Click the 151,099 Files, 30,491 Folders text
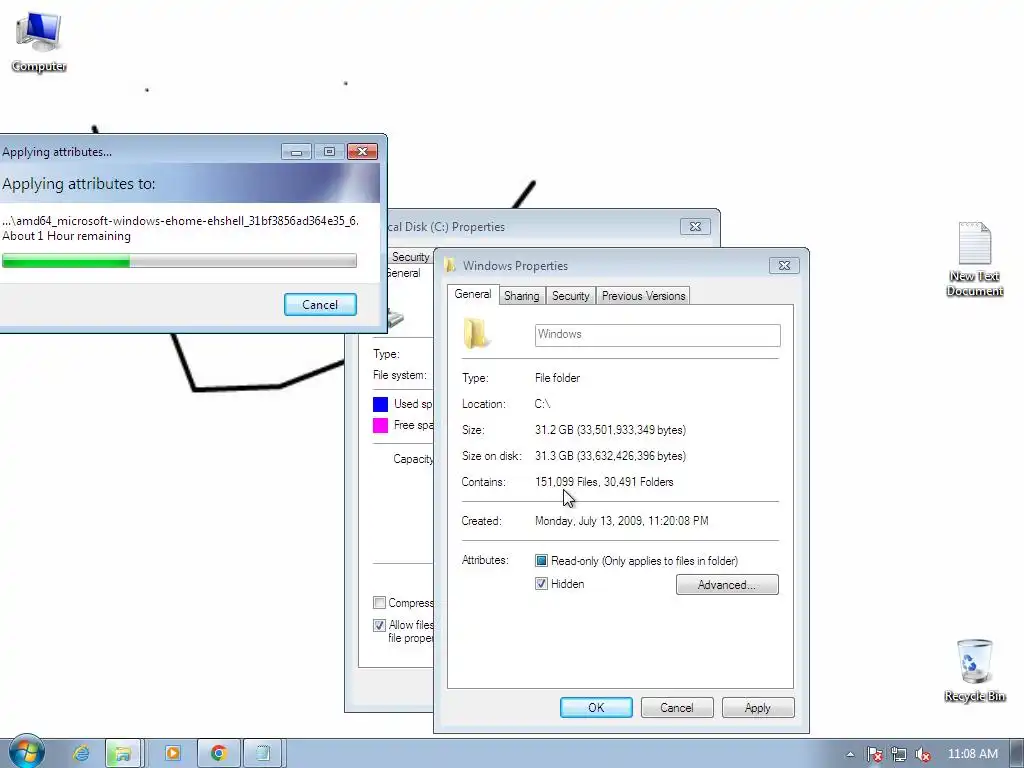 click(x=604, y=482)
